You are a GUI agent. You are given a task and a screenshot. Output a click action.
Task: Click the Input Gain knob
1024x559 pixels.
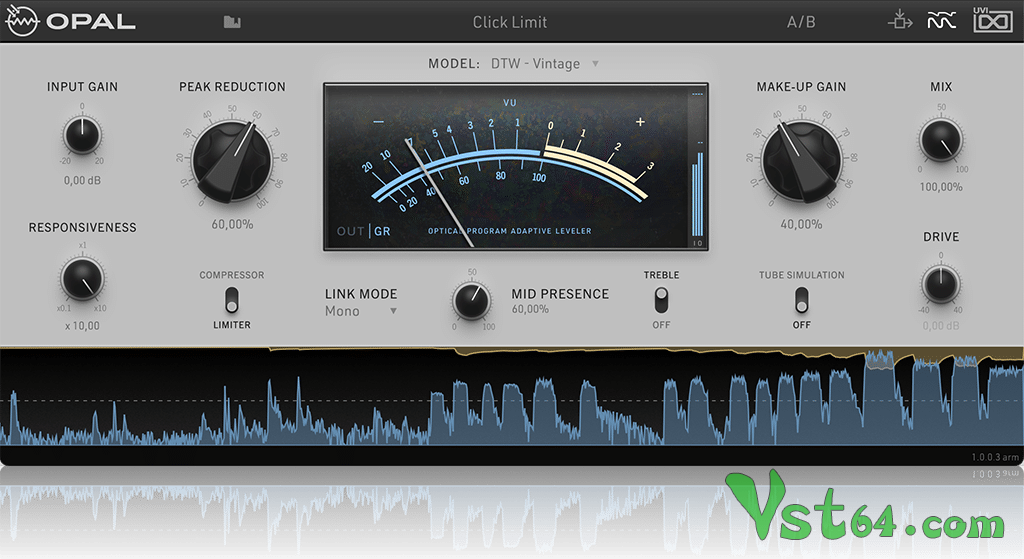[x=82, y=135]
